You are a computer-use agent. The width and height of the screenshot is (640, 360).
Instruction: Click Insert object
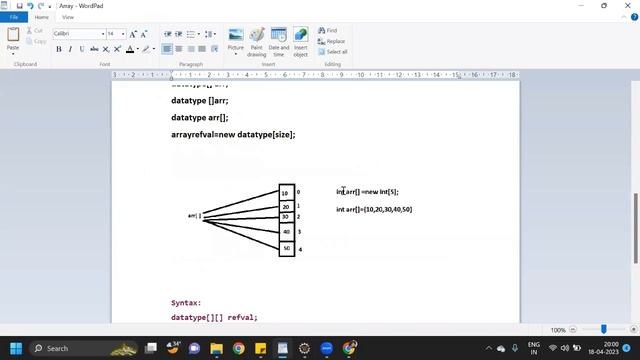tap(301, 42)
